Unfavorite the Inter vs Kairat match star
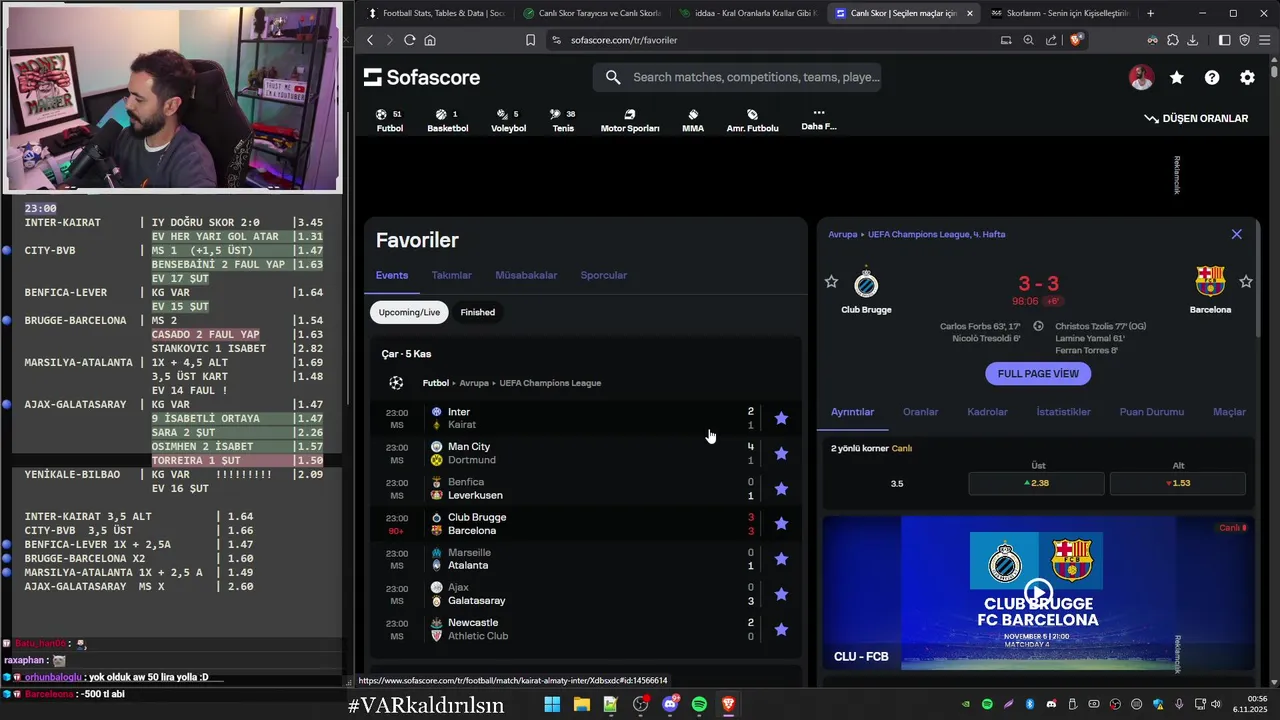1280x720 pixels. click(781, 418)
